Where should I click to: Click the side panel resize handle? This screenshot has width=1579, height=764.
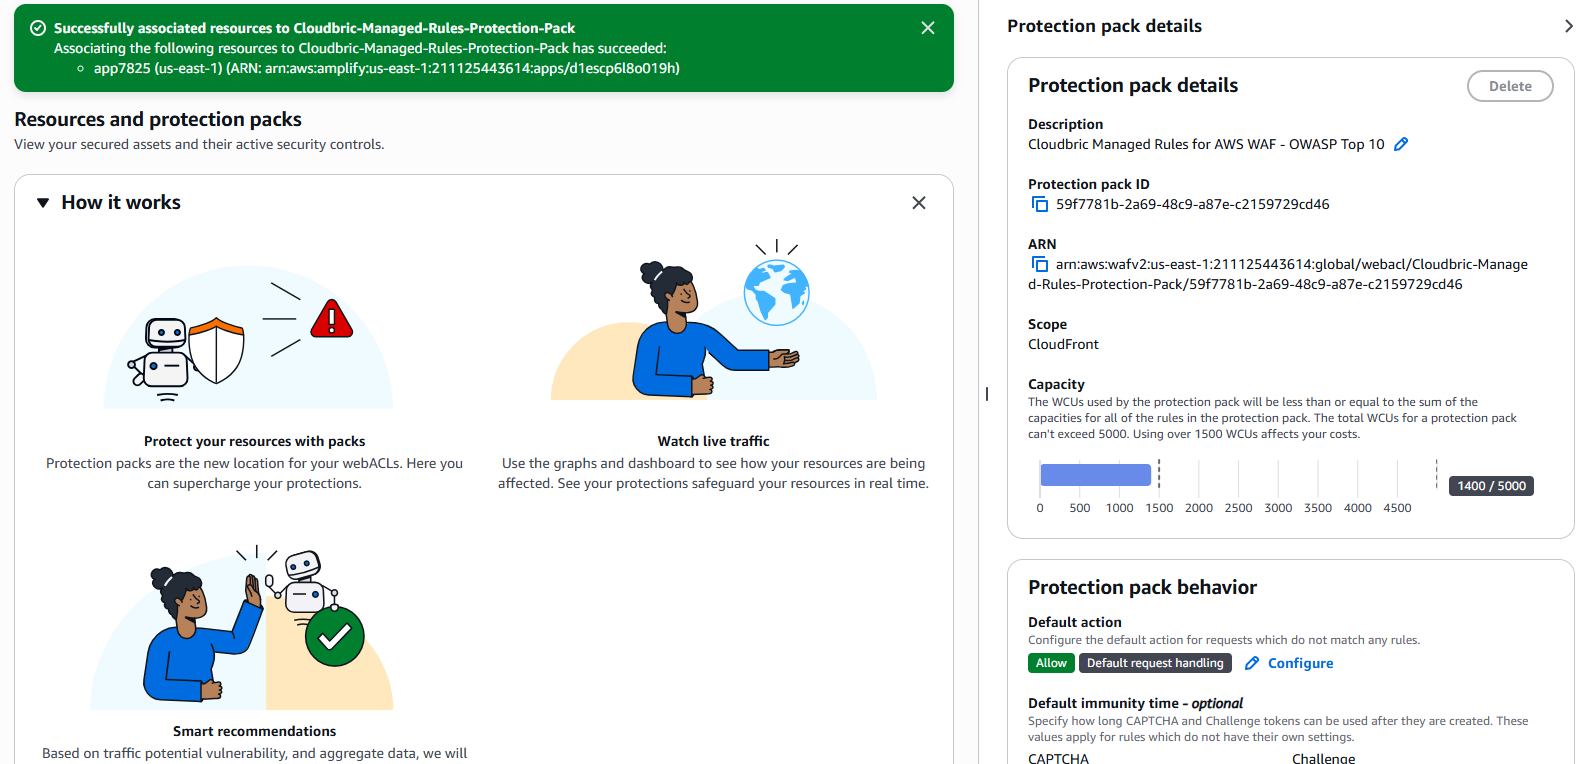(x=987, y=394)
